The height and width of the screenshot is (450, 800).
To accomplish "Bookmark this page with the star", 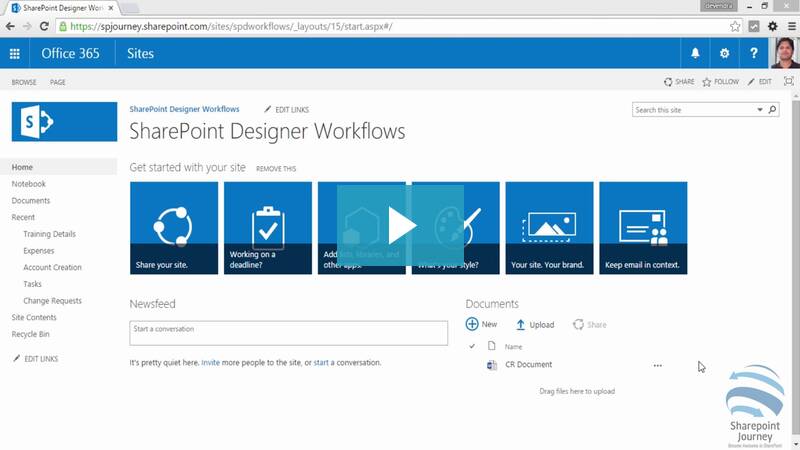I will pyautogui.click(x=735, y=27).
